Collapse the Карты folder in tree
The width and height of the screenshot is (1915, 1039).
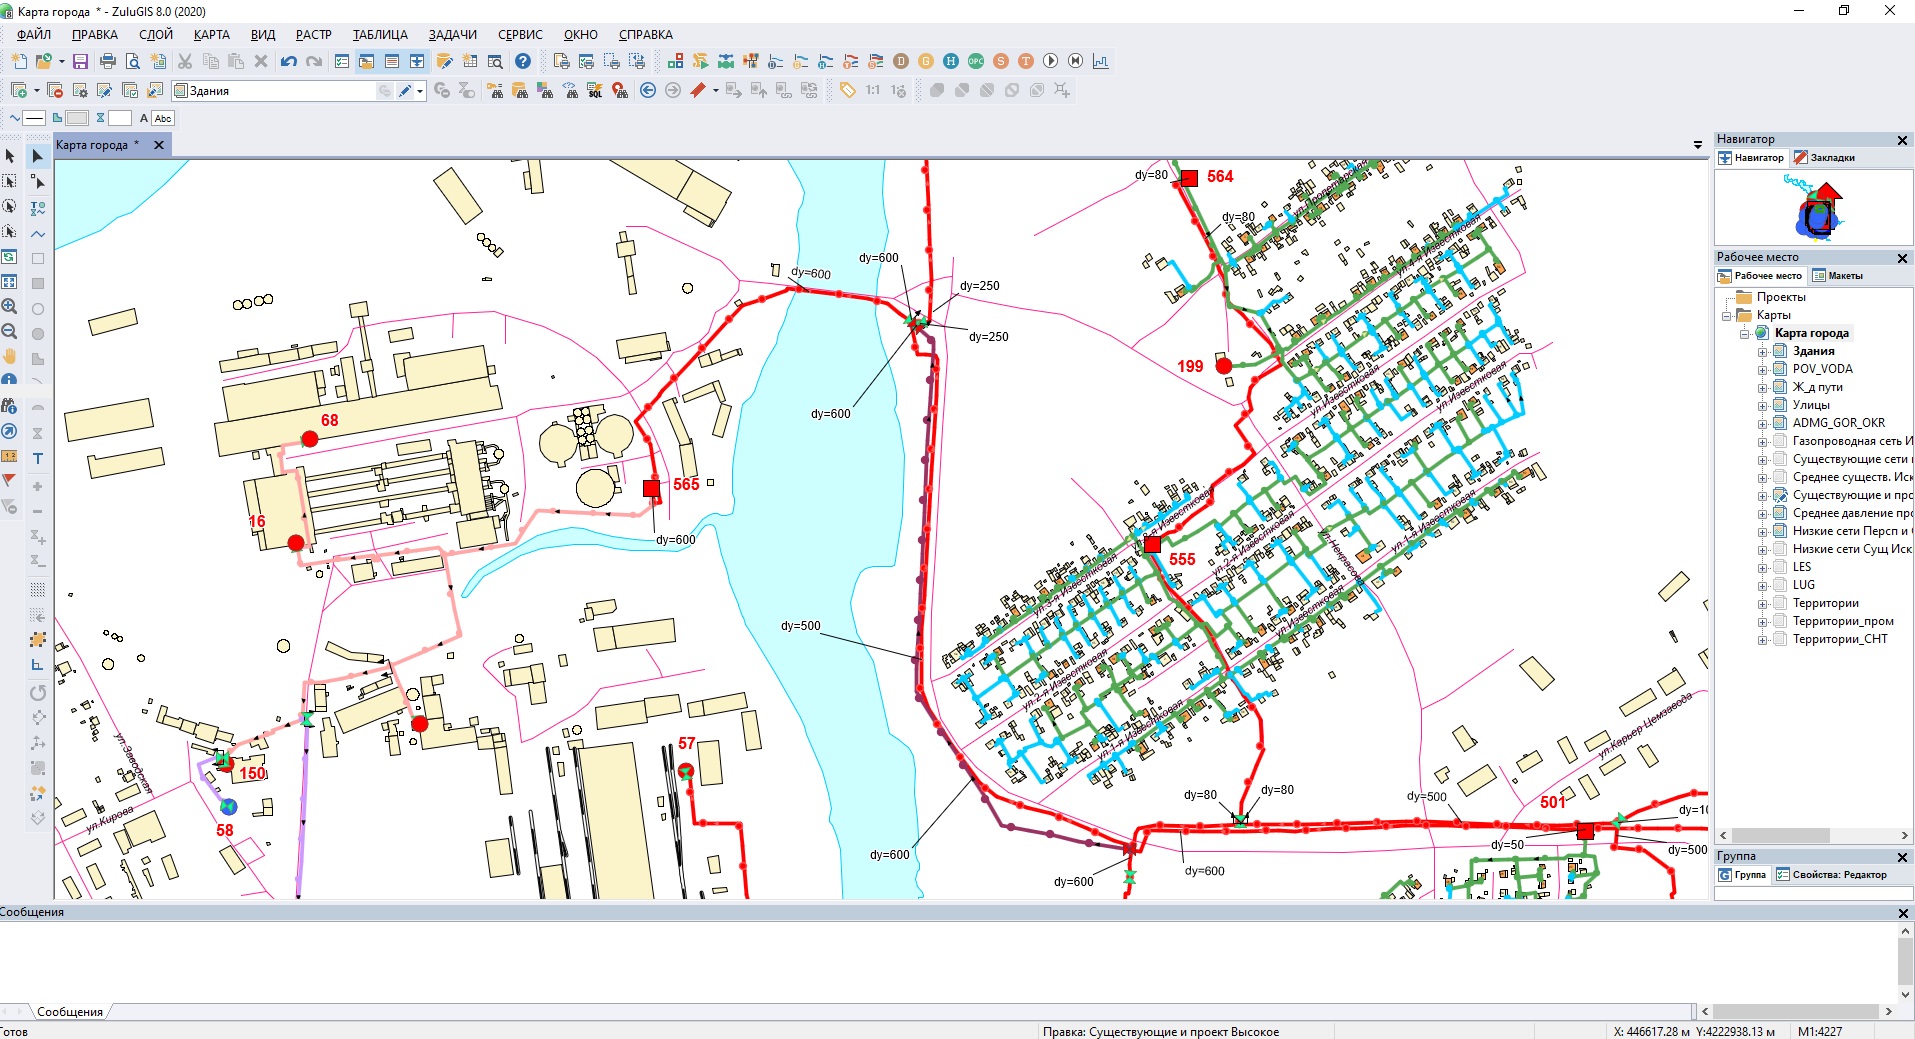click(x=1727, y=316)
